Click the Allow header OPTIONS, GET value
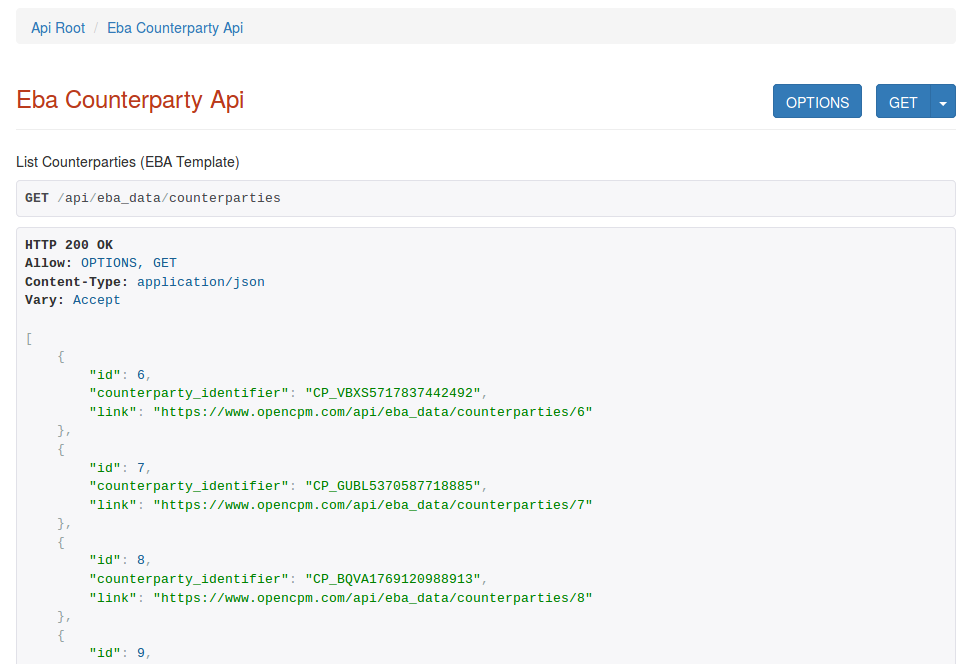Viewport: 975px width, 664px height. pyautogui.click(x=128, y=263)
